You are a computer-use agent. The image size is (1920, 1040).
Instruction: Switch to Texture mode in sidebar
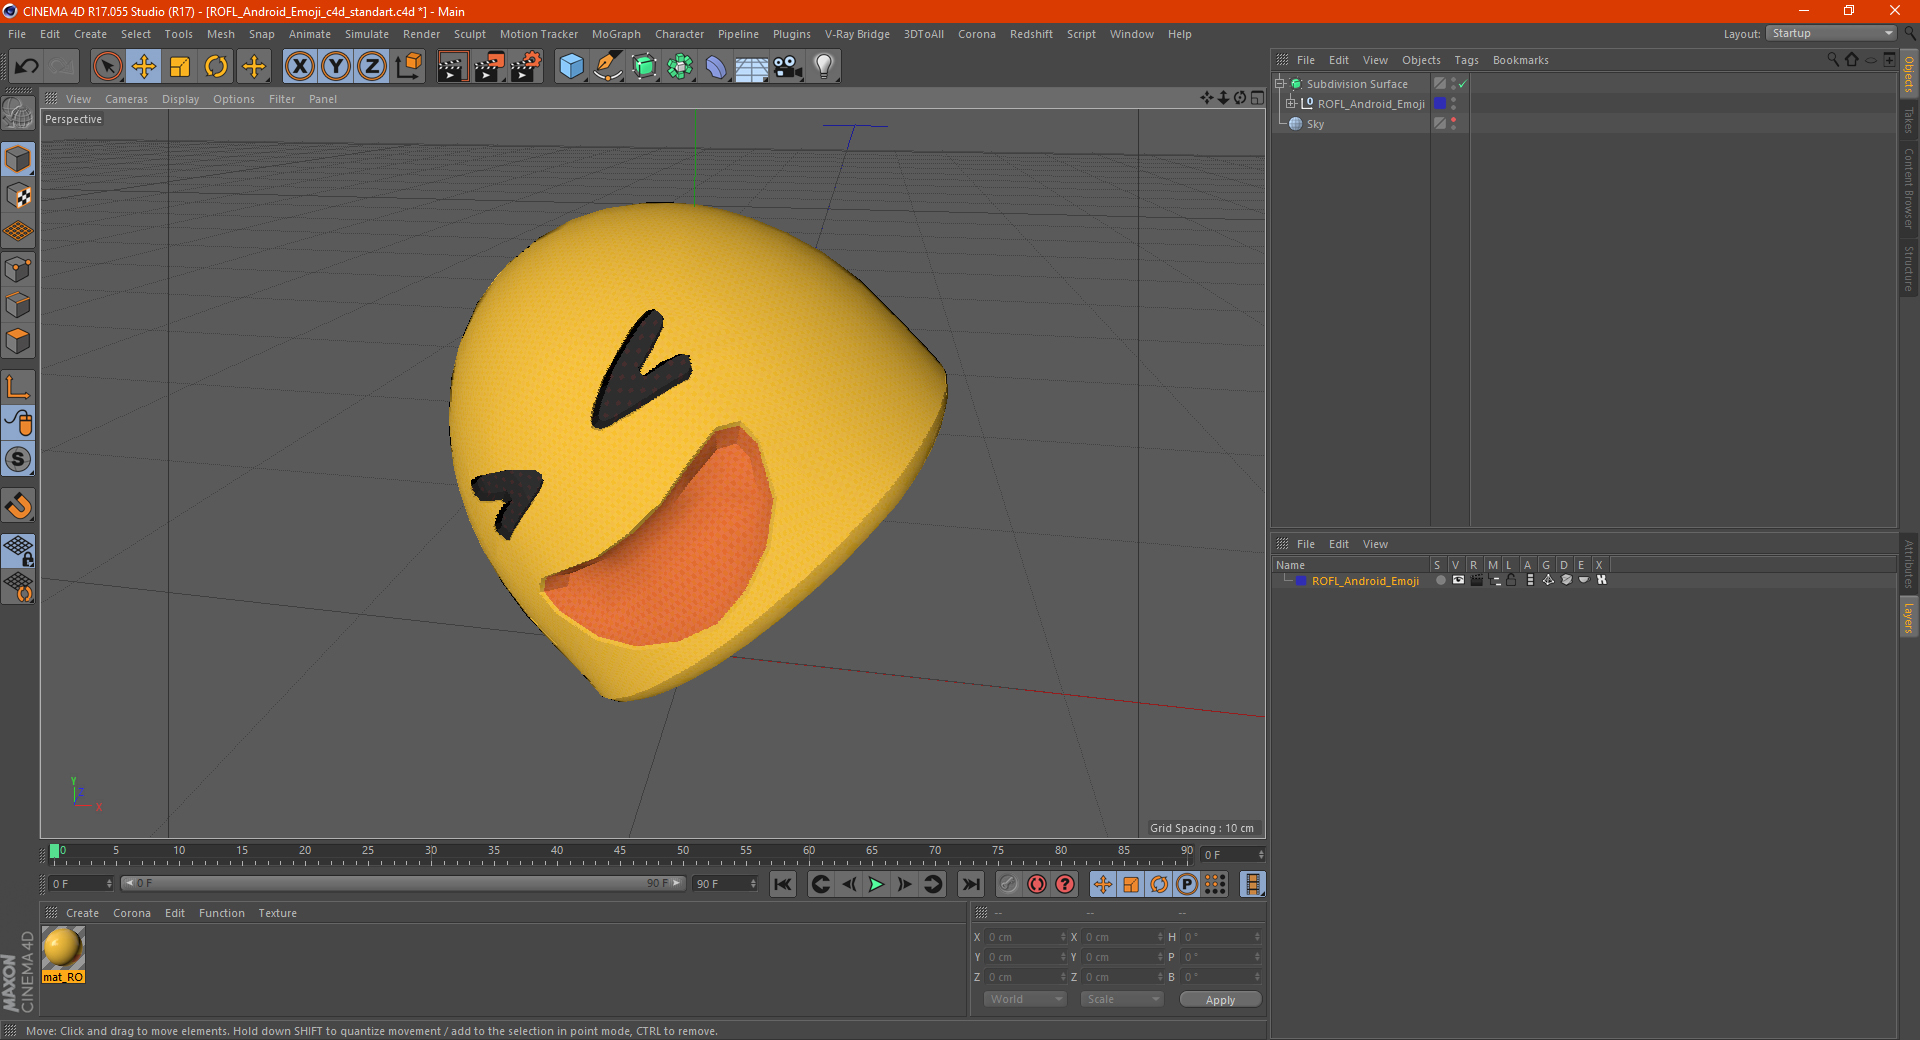[x=18, y=196]
